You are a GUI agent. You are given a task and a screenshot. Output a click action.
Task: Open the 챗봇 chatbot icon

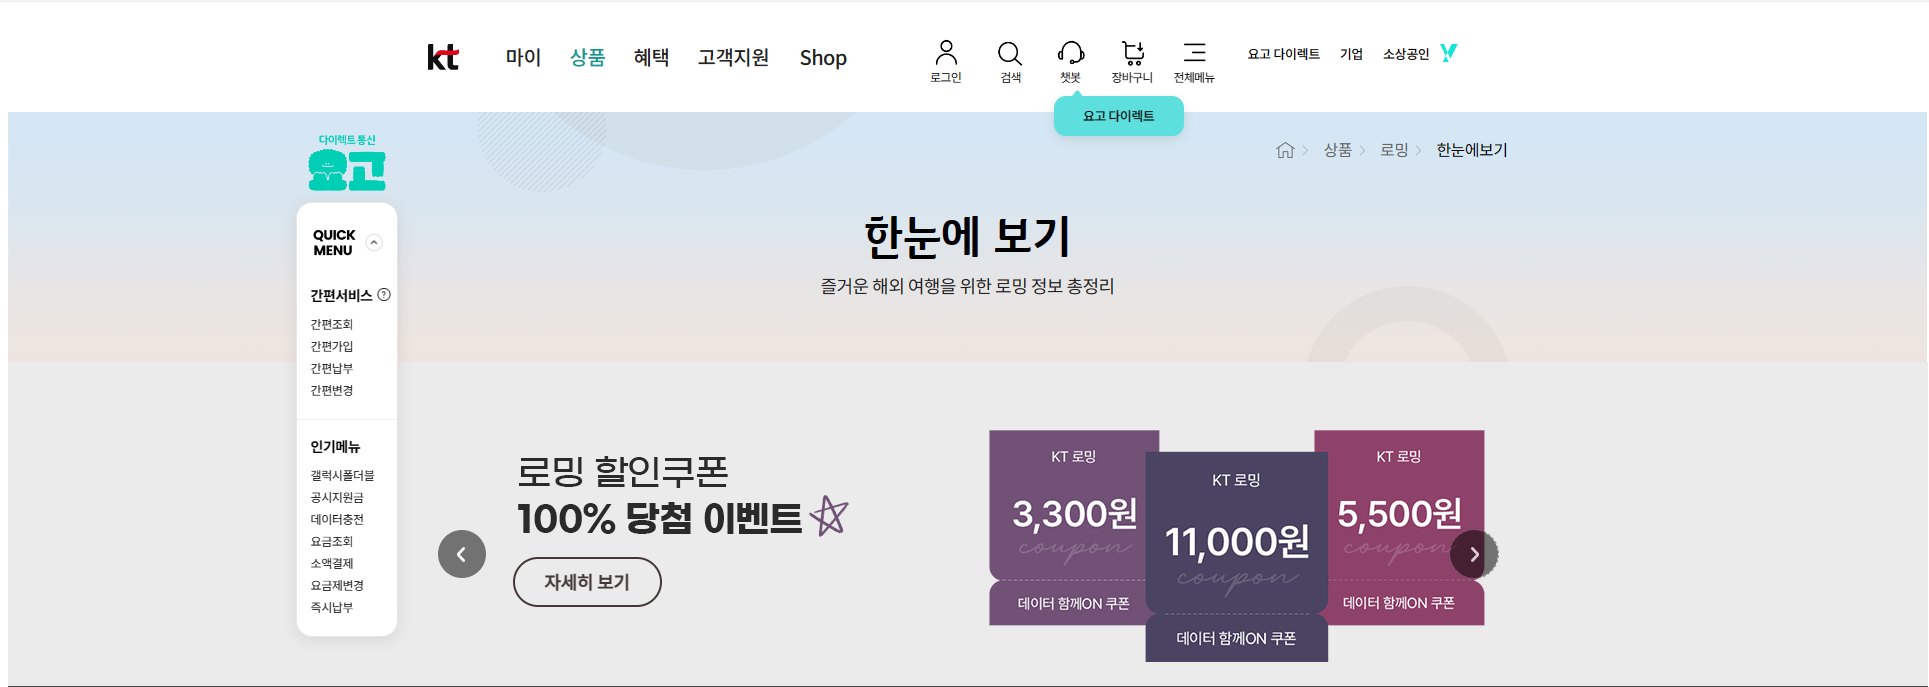[1071, 61]
